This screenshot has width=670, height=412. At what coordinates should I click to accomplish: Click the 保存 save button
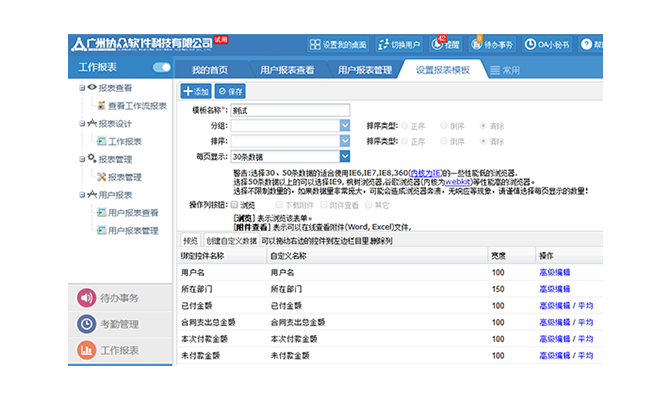click(230, 91)
